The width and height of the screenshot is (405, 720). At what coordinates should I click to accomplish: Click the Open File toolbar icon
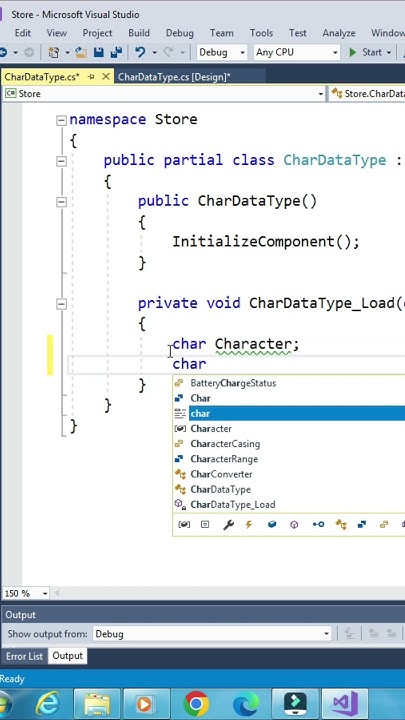tap(82, 52)
